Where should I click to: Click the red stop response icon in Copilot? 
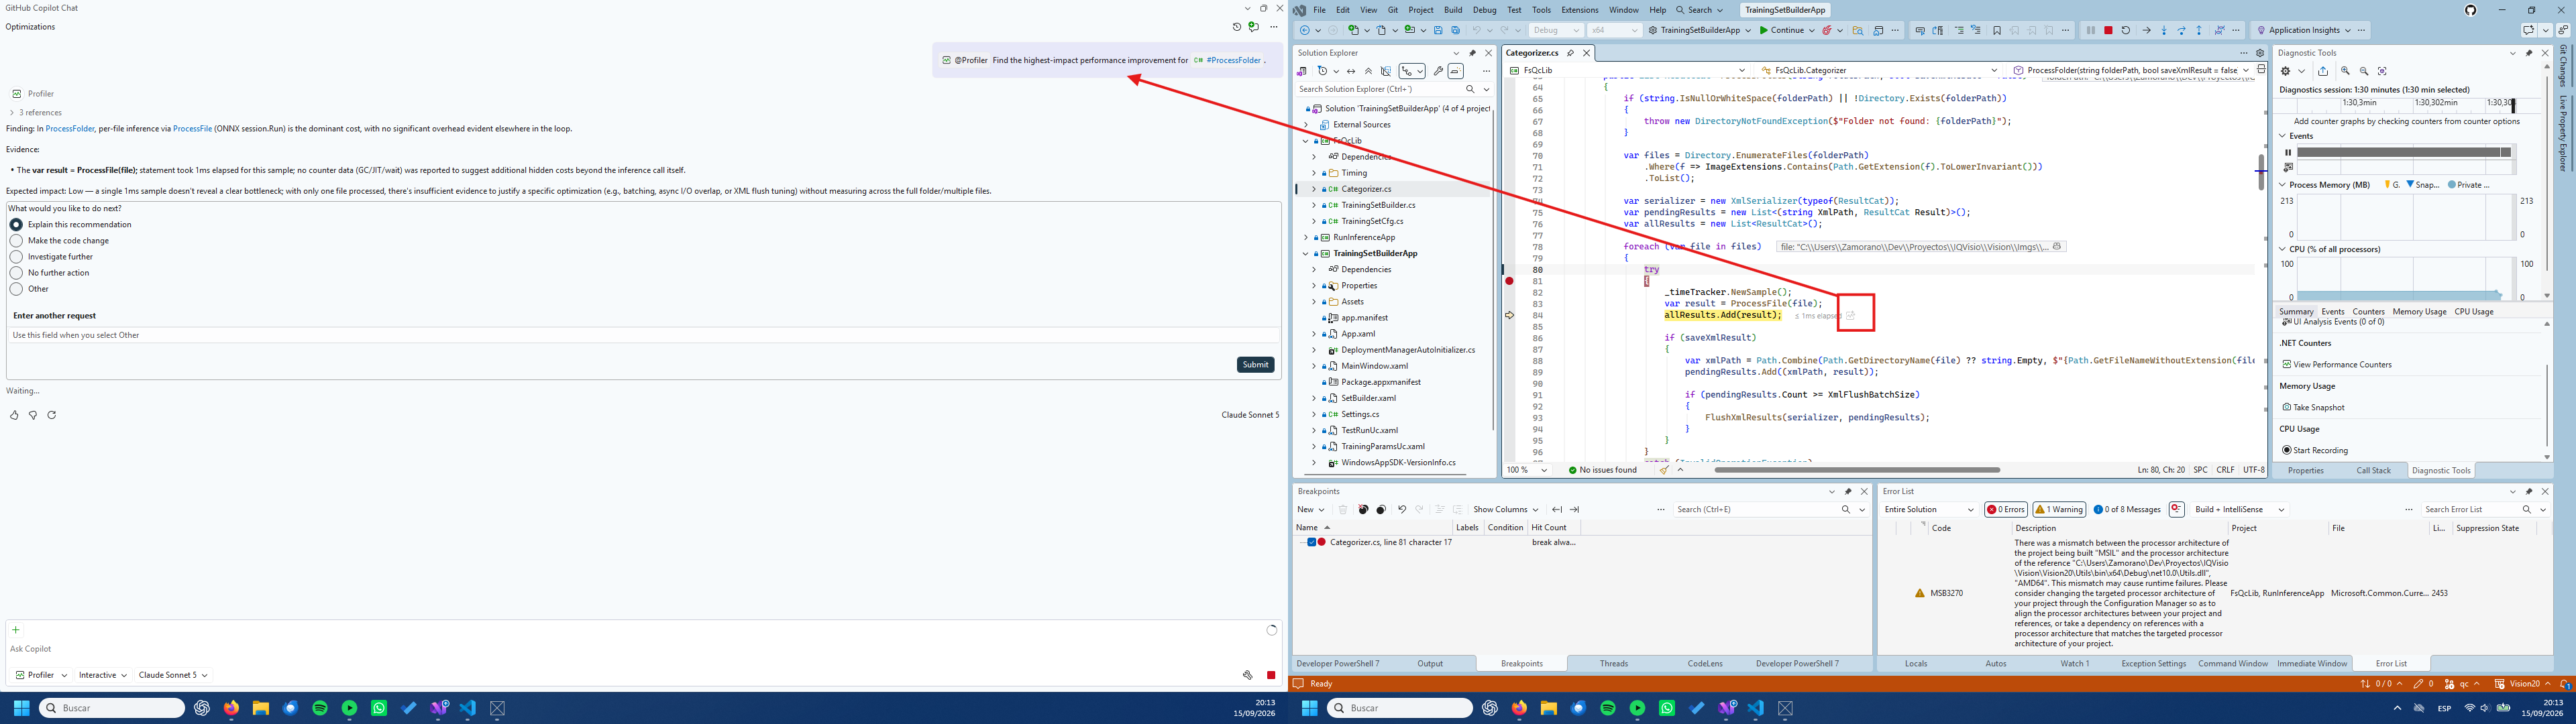point(1271,675)
